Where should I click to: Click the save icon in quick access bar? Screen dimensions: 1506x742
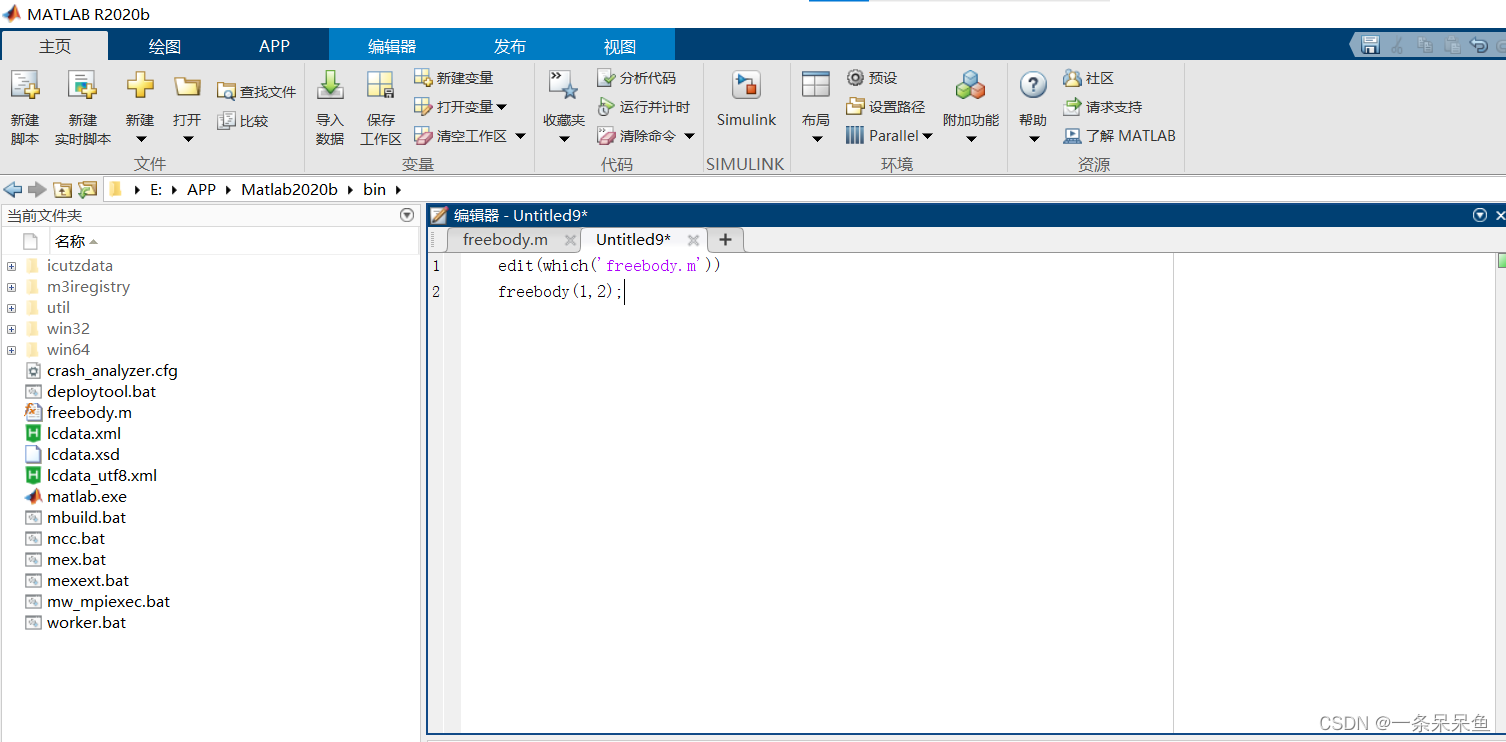(1370, 45)
